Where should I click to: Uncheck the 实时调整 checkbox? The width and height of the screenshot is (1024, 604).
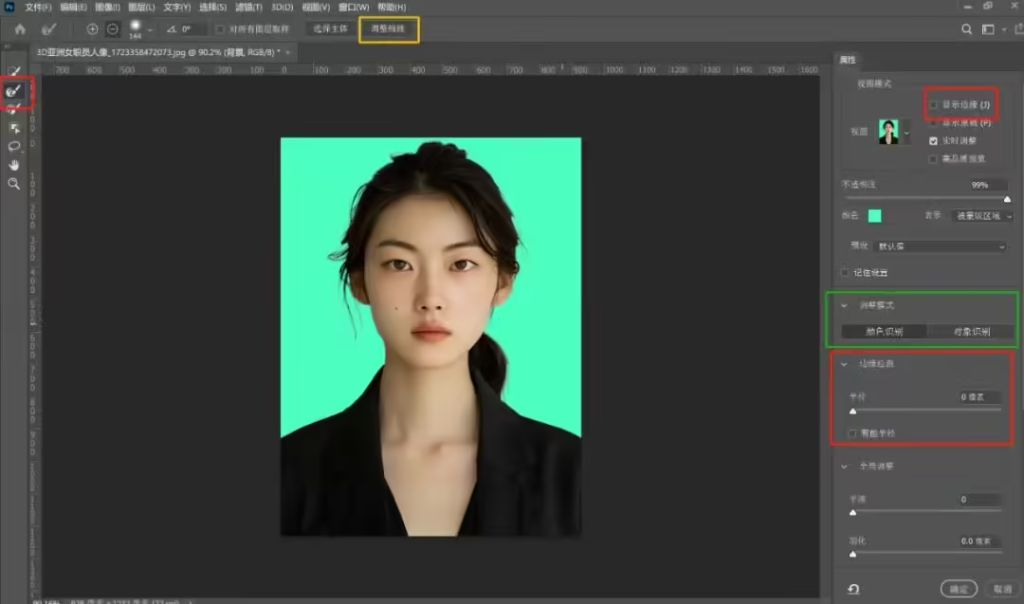(x=934, y=140)
